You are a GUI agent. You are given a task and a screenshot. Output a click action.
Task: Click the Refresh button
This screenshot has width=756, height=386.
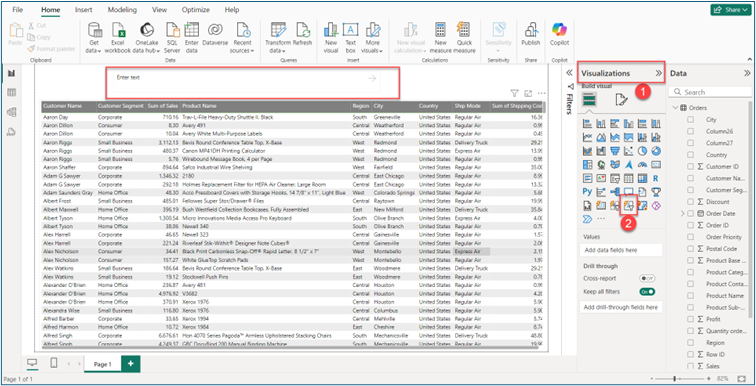coord(303,34)
